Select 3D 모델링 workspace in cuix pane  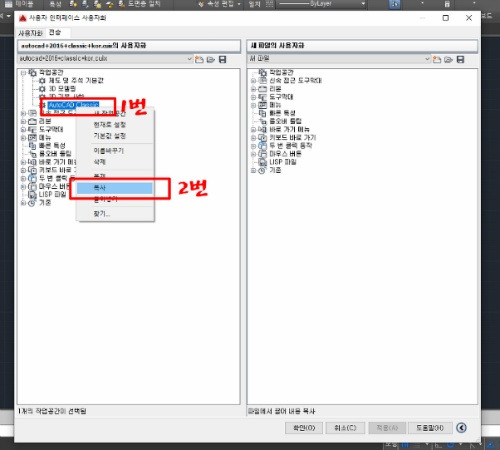click(x=62, y=89)
